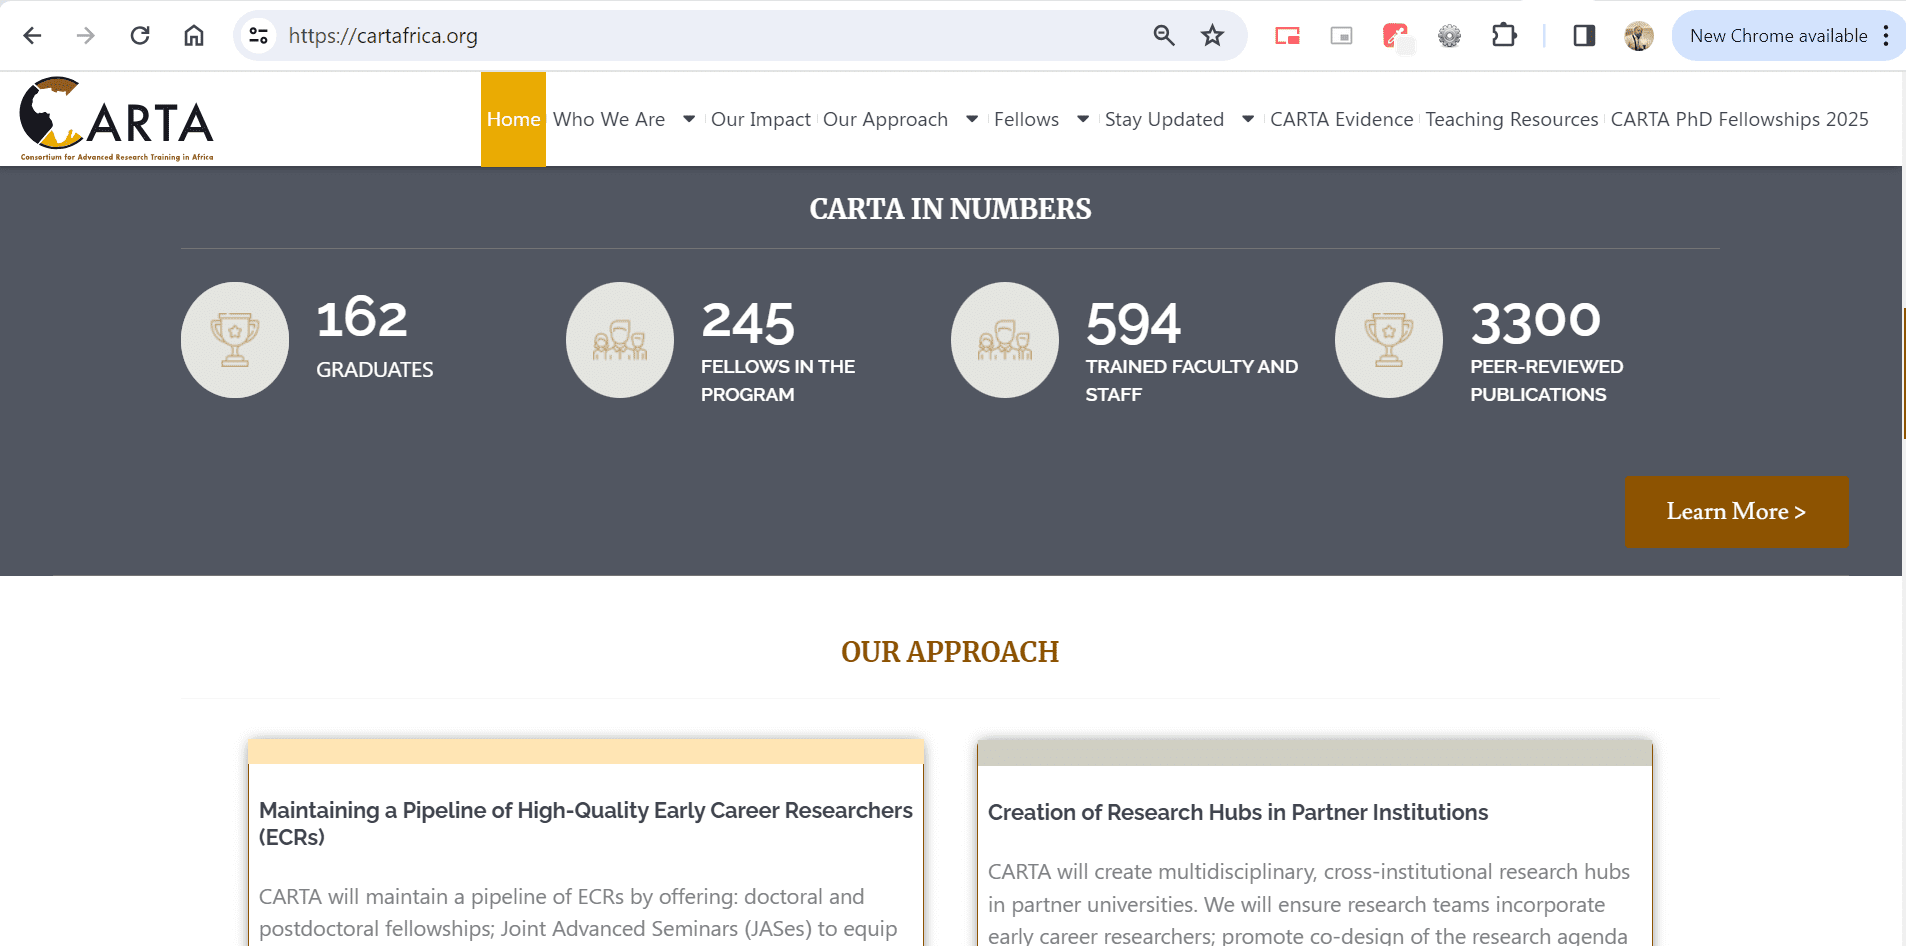Click the browser back arrow
This screenshot has width=1906, height=946.
[32, 36]
